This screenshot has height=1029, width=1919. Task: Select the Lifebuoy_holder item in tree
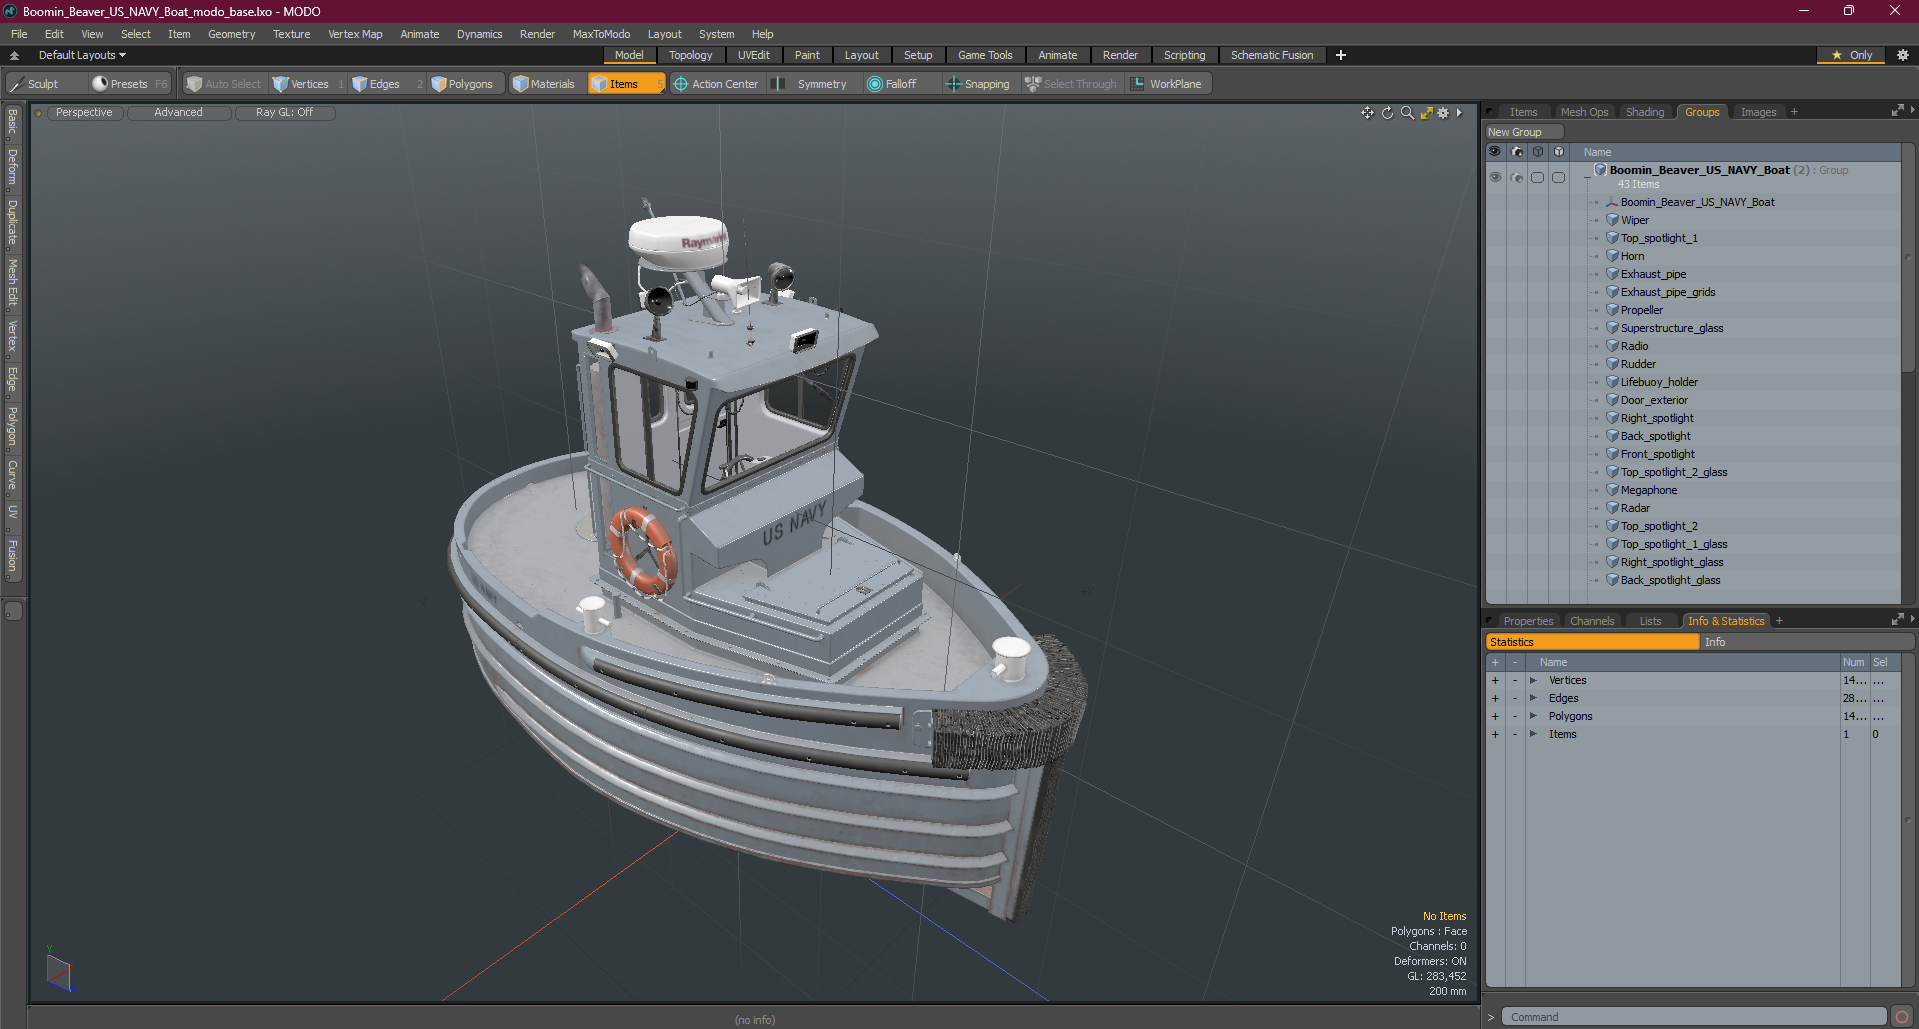1659,382
